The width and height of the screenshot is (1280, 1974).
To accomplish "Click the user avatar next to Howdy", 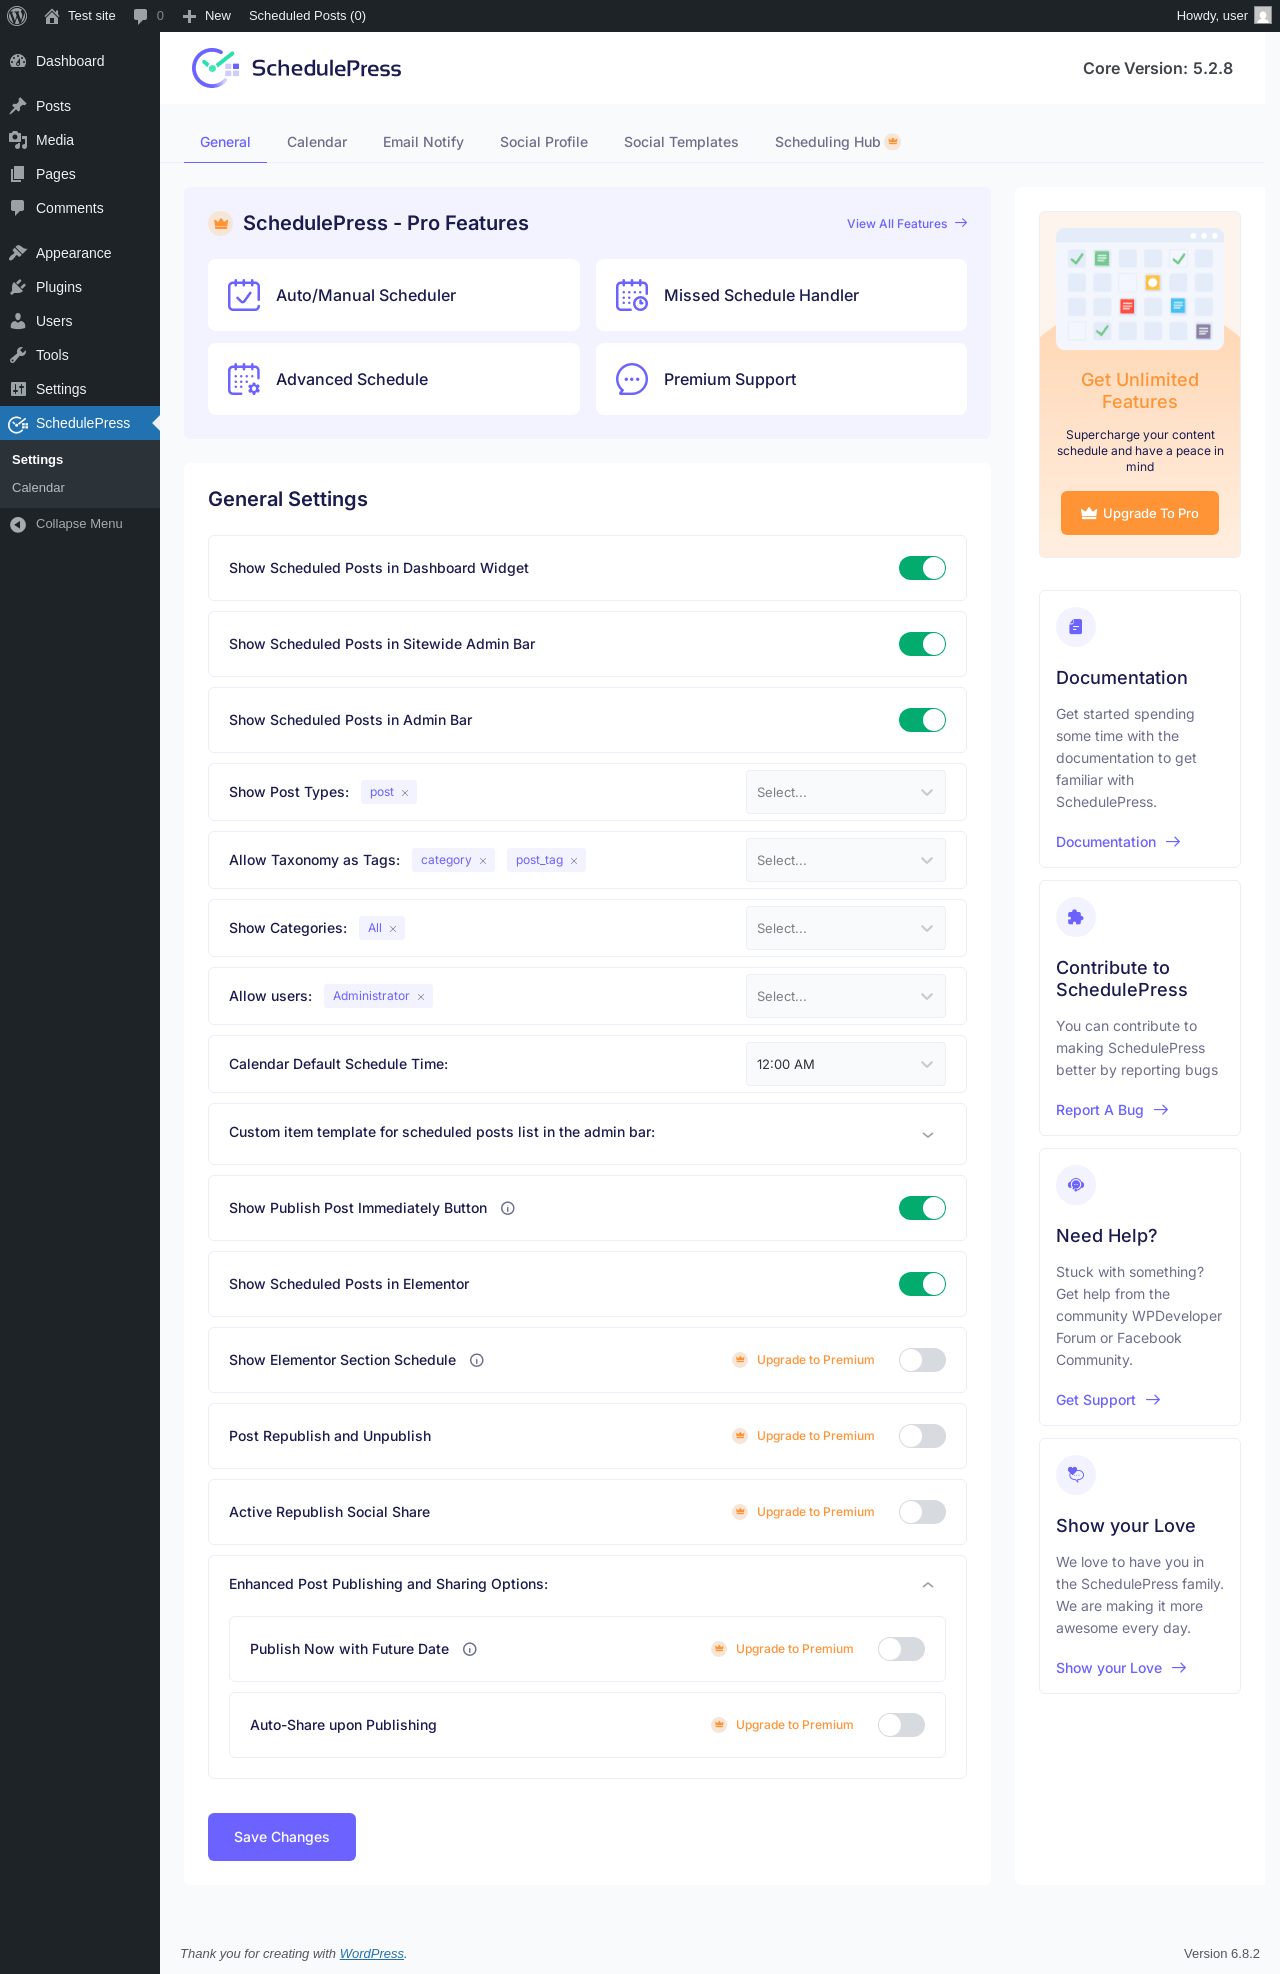I will [1263, 16].
